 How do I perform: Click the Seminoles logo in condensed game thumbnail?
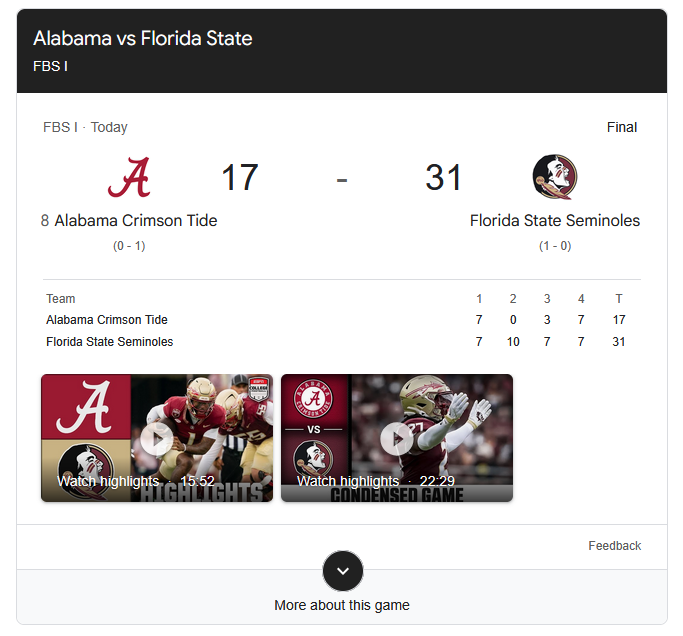pyautogui.click(x=314, y=459)
